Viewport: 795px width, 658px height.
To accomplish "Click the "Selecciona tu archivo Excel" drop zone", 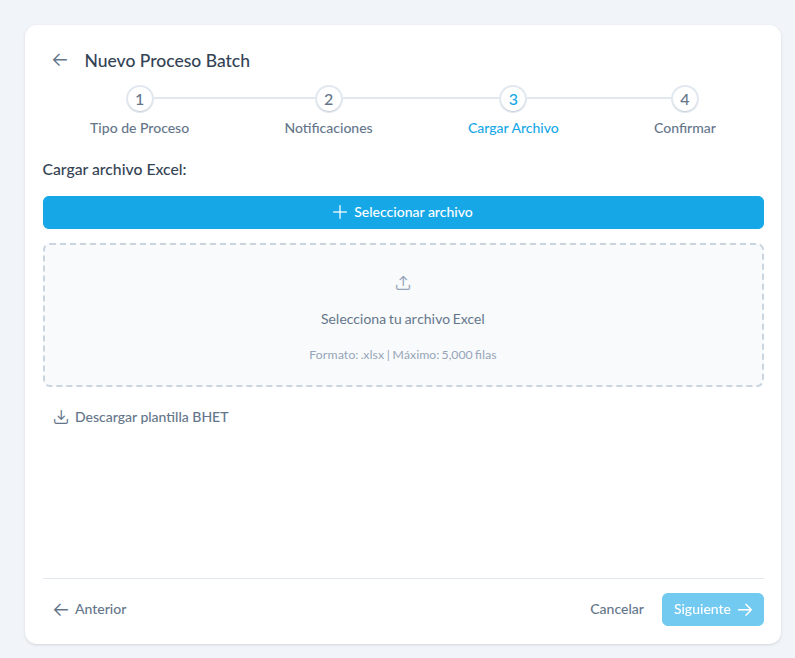I will coord(403,320).
